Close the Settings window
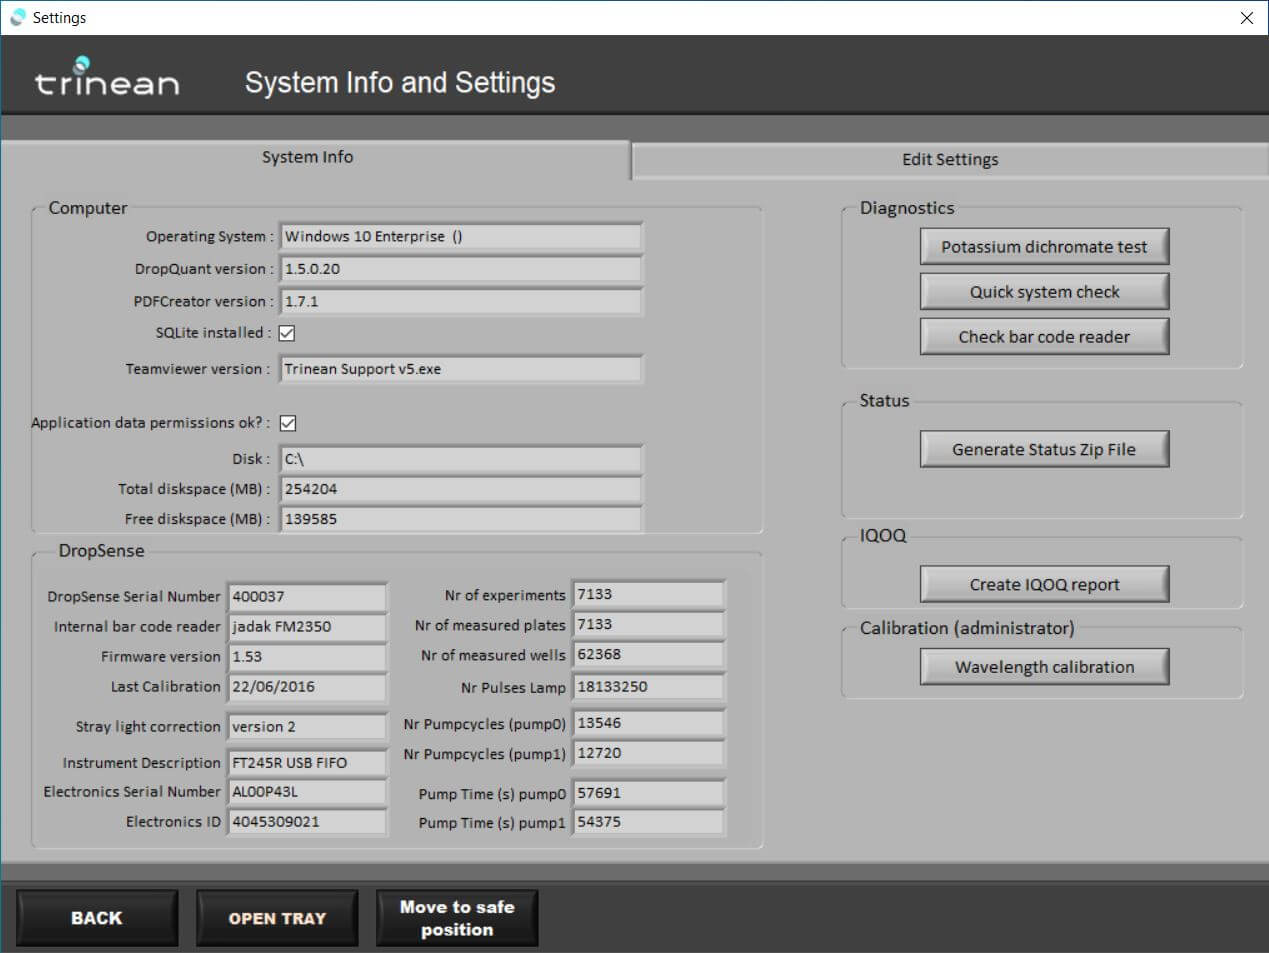The image size is (1269, 953). [1246, 18]
